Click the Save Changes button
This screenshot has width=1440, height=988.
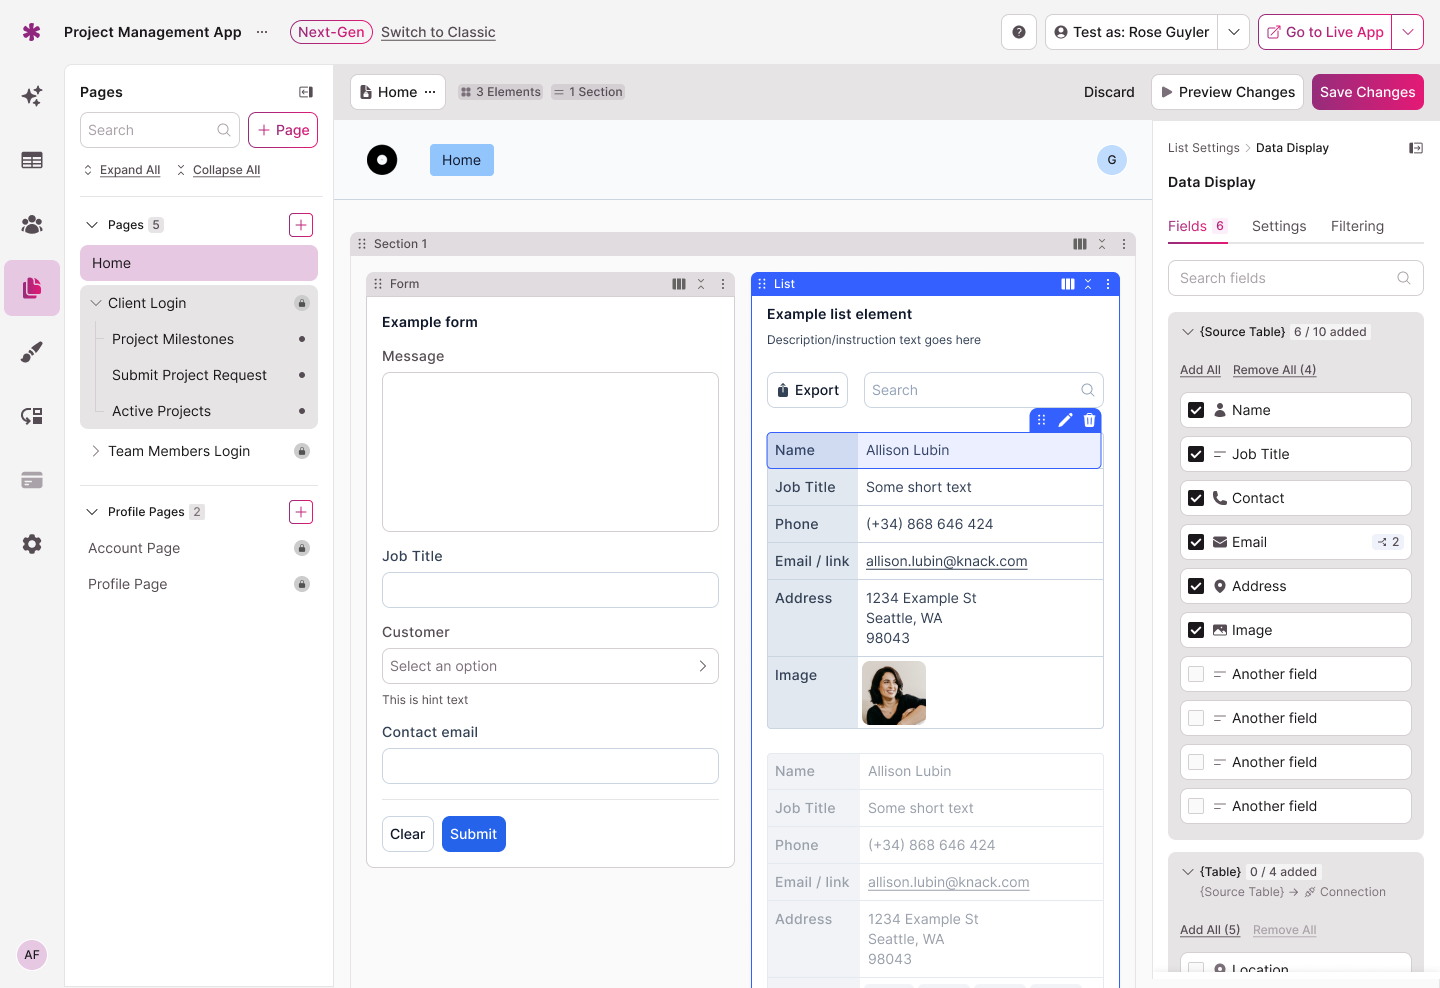1367,92
